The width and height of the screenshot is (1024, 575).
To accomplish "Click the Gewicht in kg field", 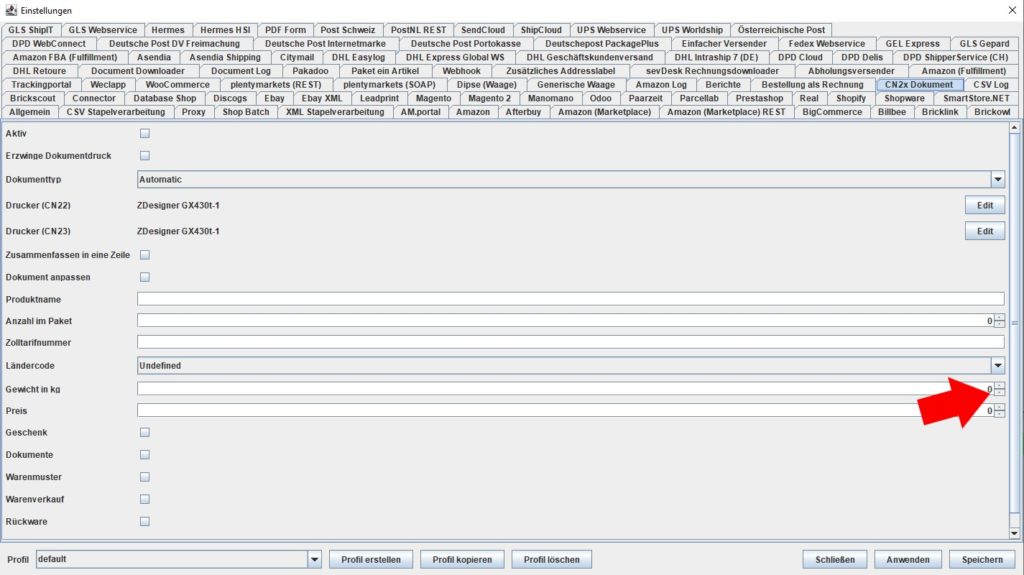I will point(566,389).
